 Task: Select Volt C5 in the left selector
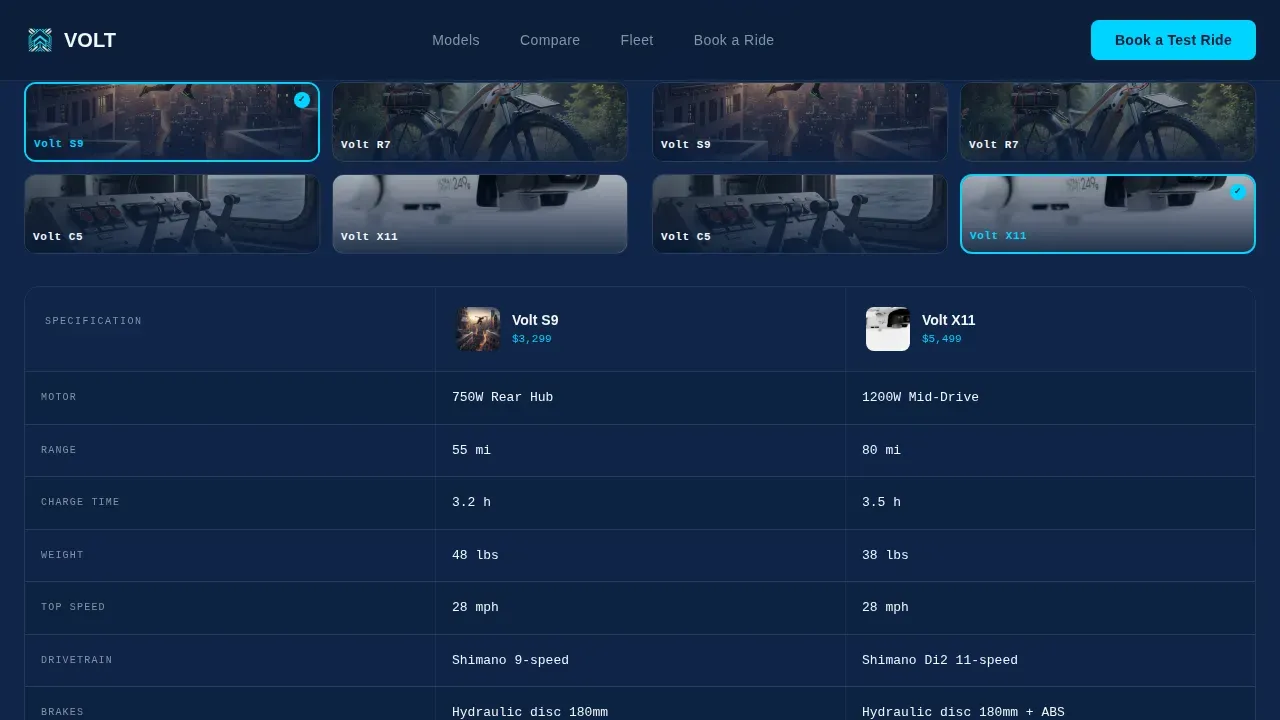(172, 214)
